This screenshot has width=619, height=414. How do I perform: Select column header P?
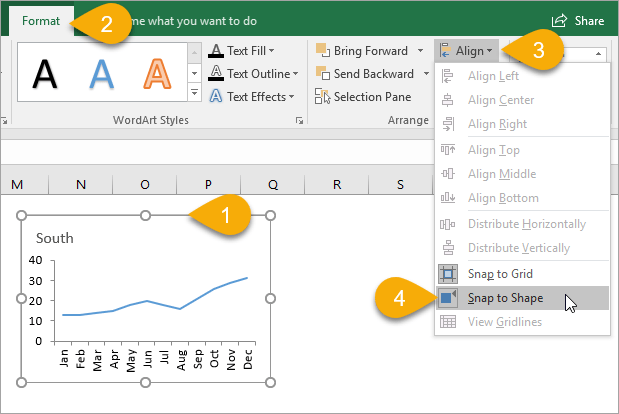[208, 184]
